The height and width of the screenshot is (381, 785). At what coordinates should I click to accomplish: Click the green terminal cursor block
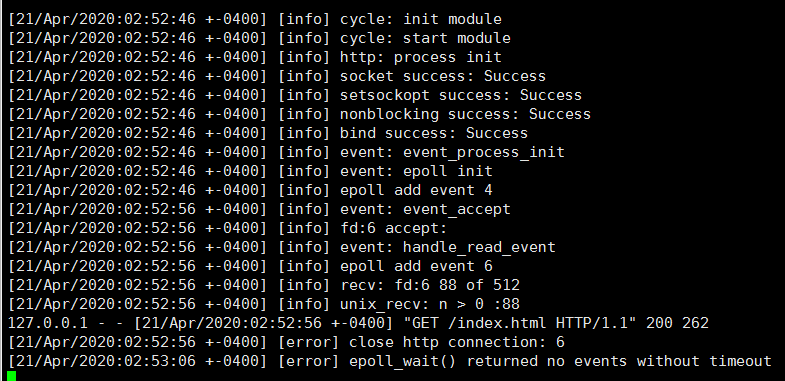[12, 375]
